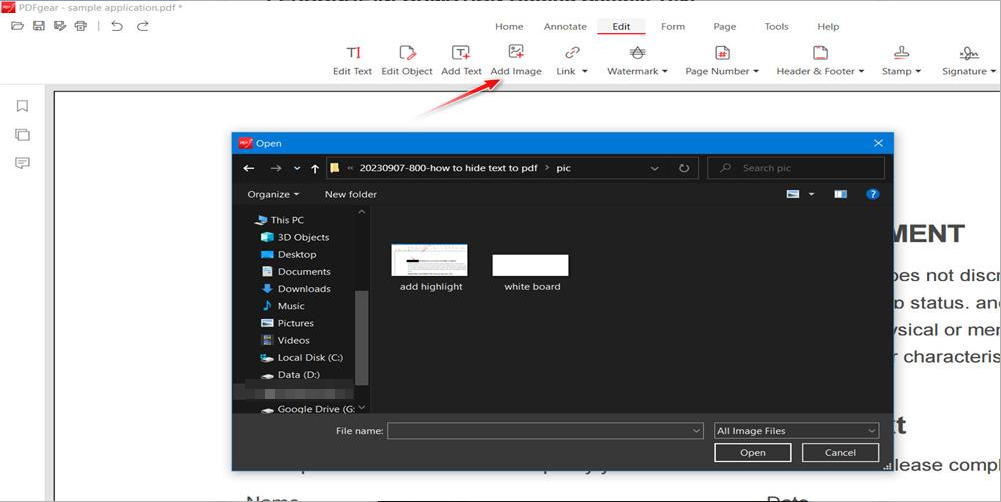1001x502 pixels.
Task: Select Music in navigation tree
Action: click(283, 306)
